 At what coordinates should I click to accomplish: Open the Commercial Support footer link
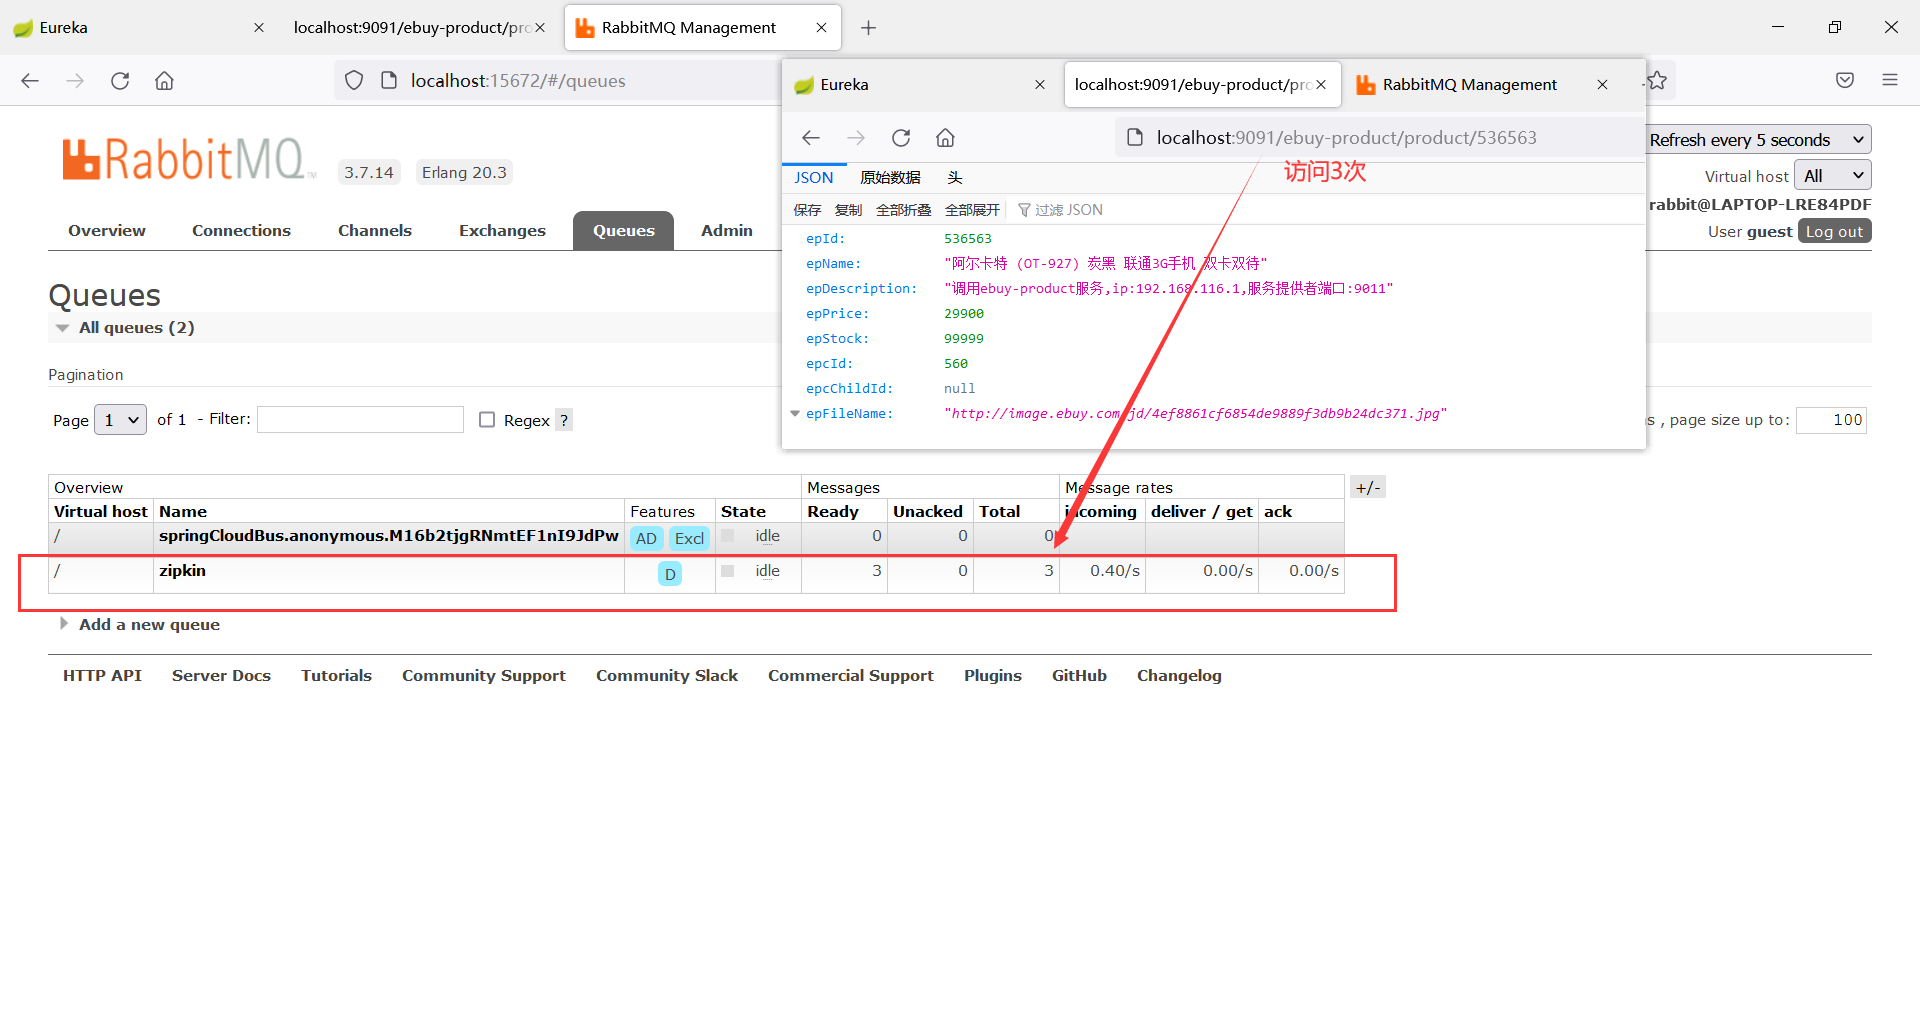(x=851, y=676)
